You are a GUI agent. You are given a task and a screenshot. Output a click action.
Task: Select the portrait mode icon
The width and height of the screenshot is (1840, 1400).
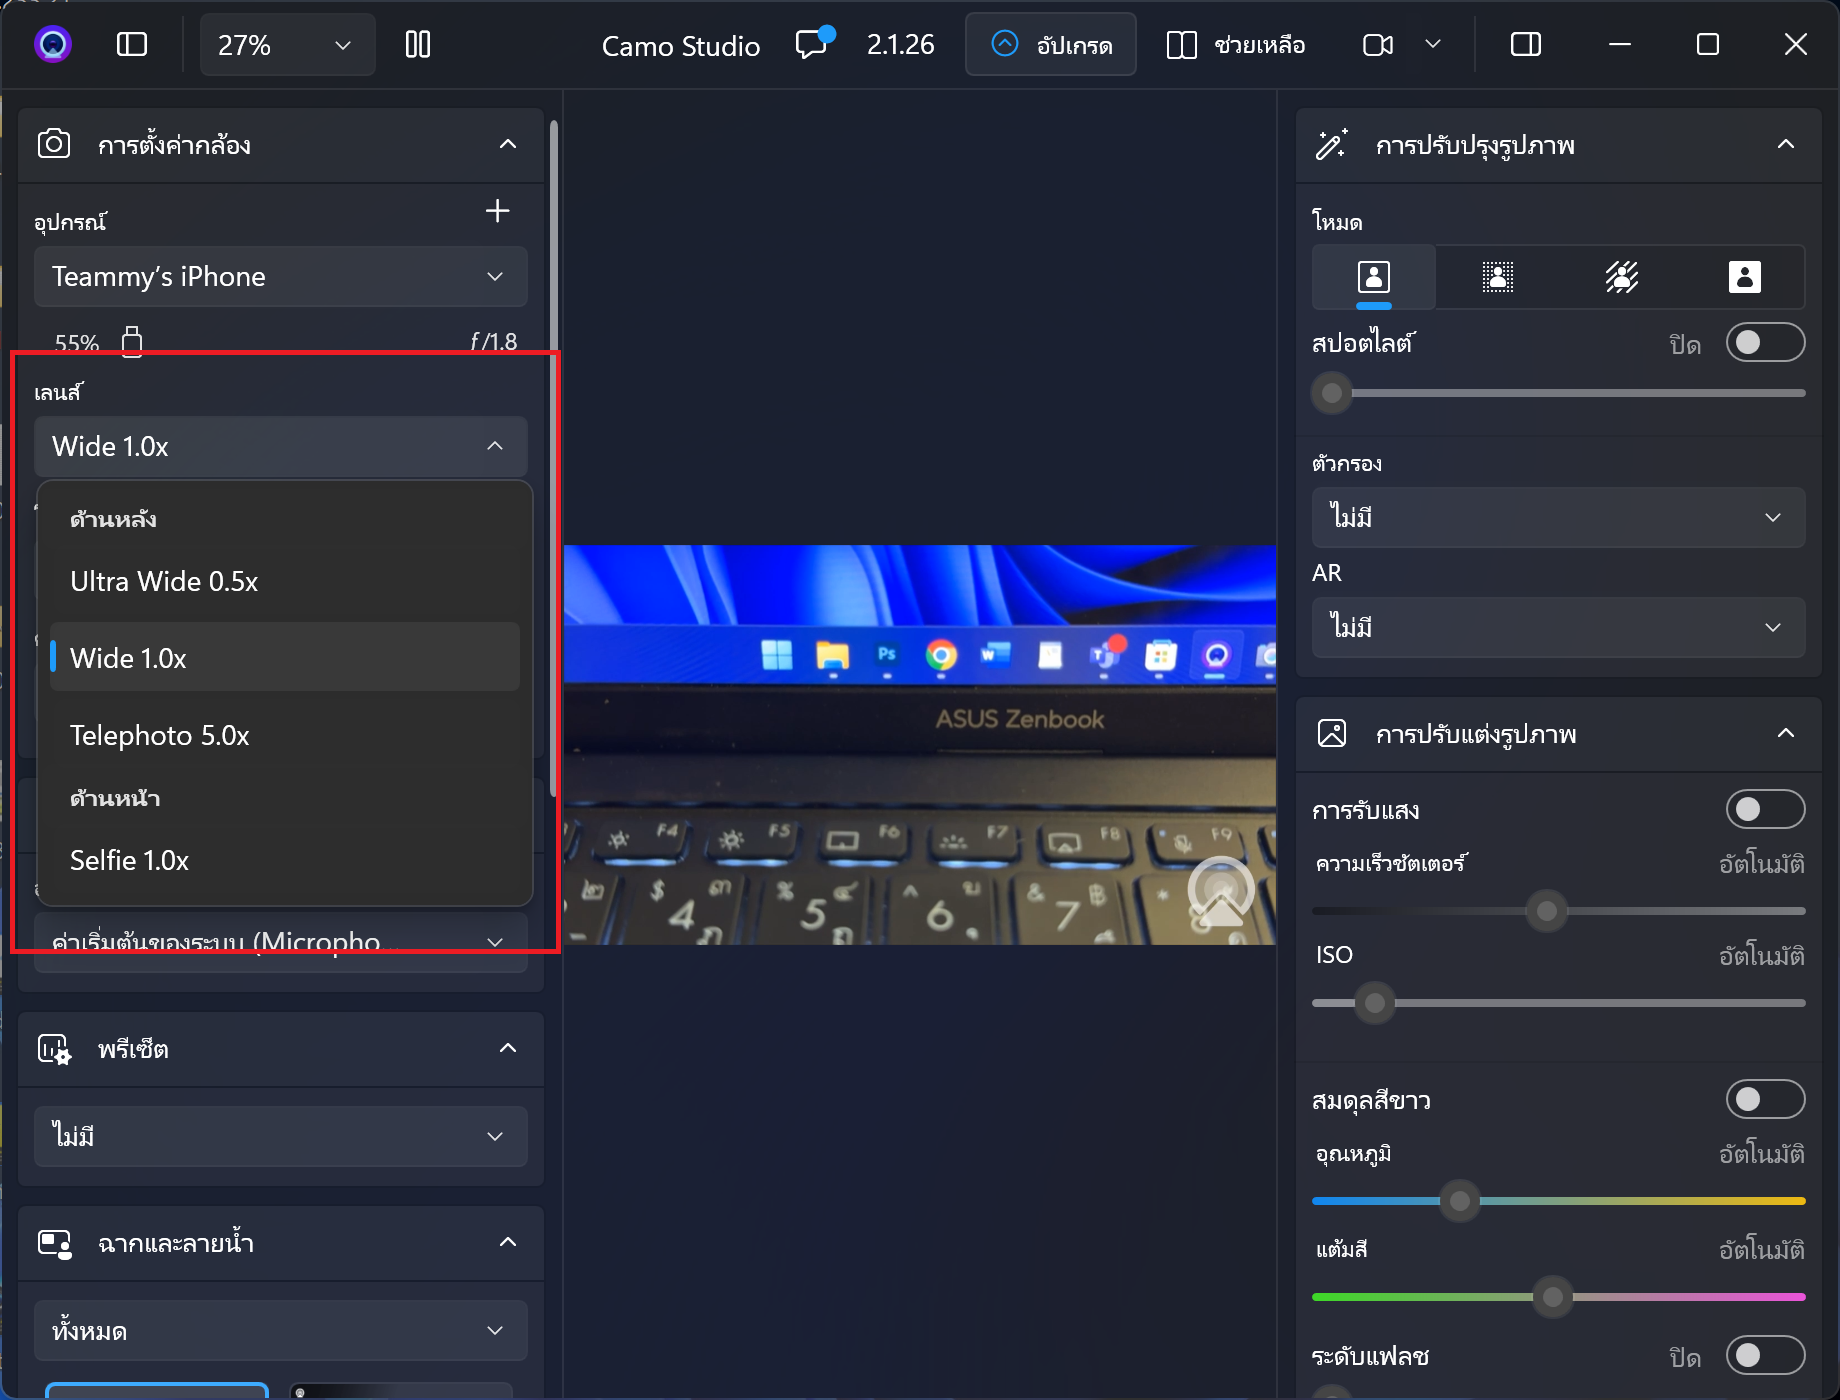[1374, 277]
